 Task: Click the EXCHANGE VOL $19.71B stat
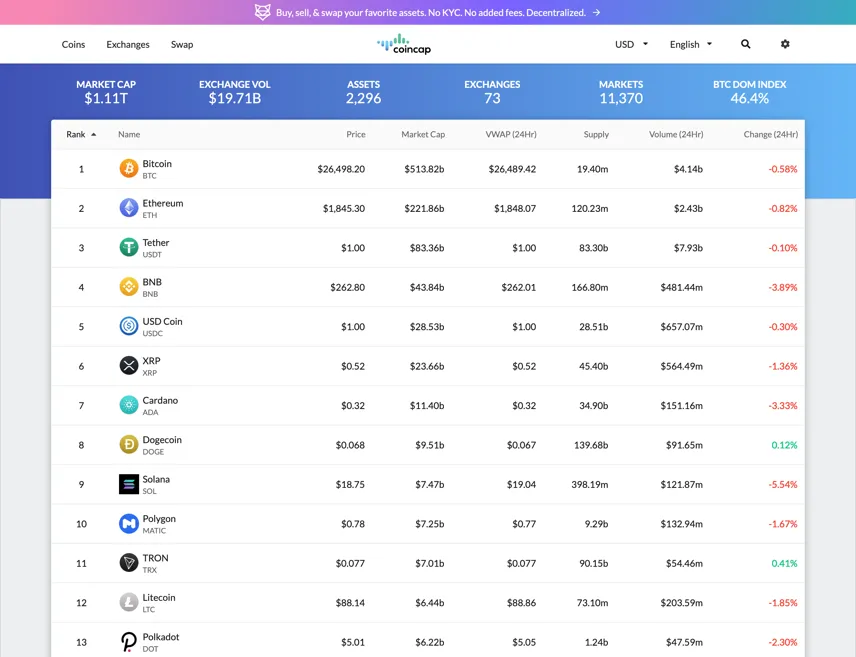coord(235,92)
